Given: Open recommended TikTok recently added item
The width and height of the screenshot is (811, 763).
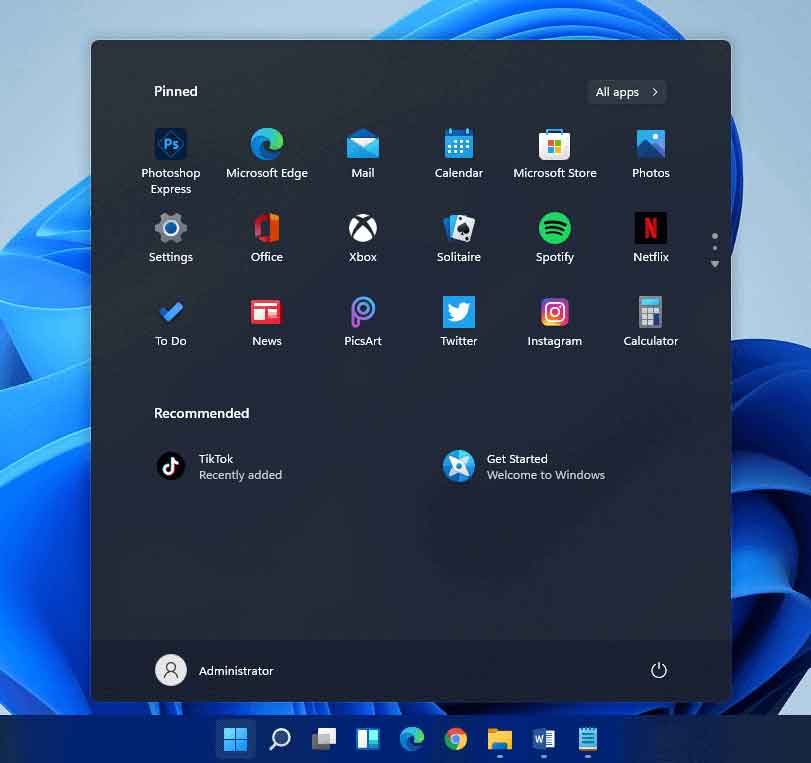Looking at the screenshot, I should [x=220, y=466].
